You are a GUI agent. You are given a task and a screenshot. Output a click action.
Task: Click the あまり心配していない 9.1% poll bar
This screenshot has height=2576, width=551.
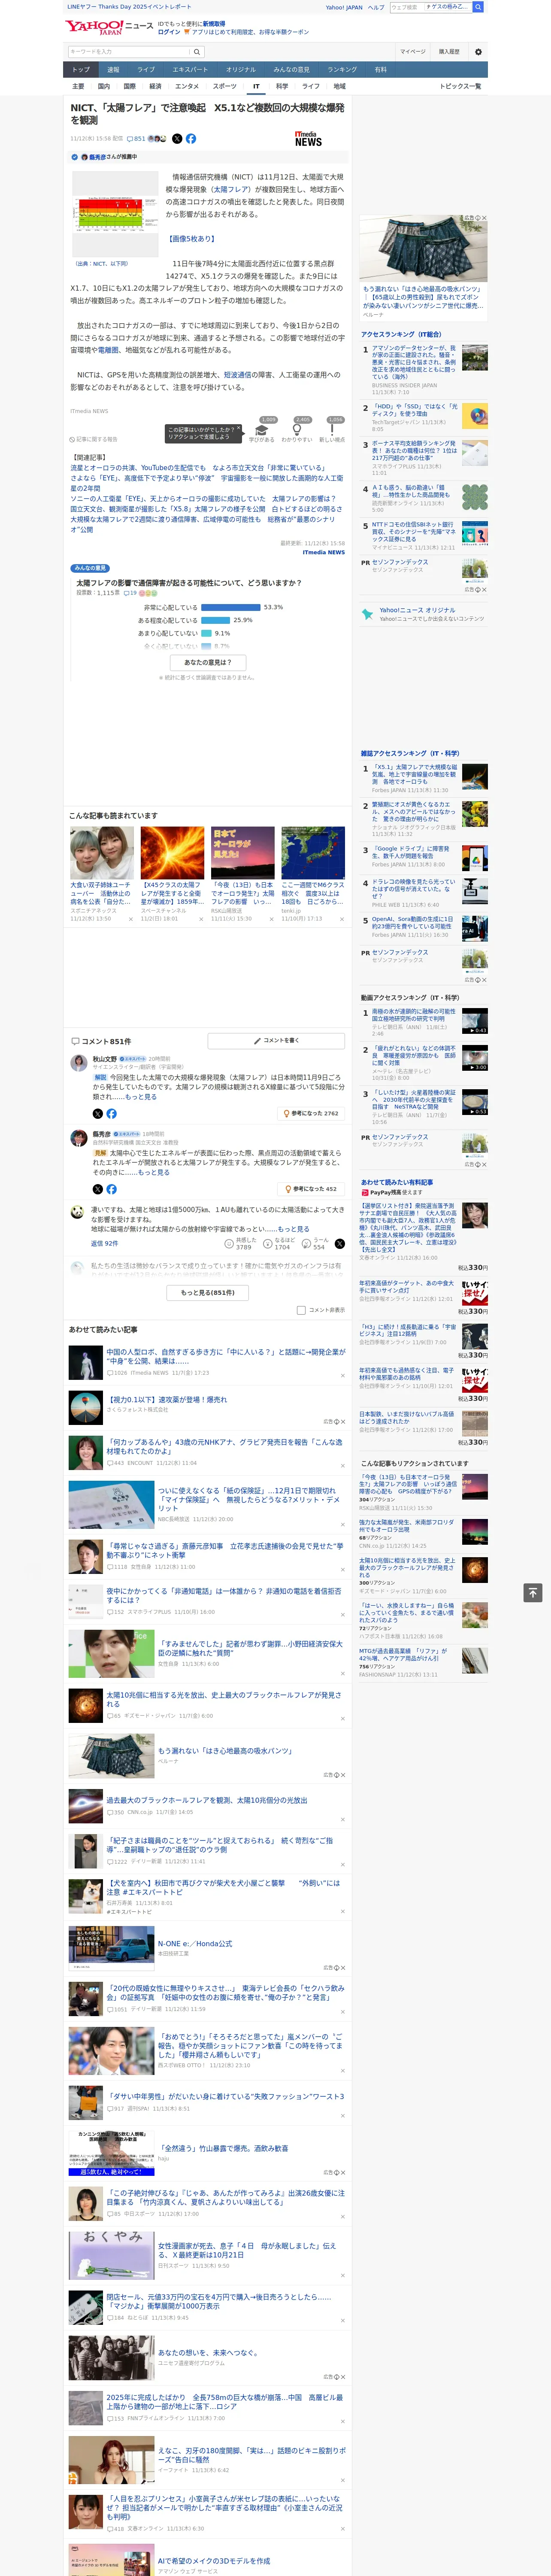(x=206, y=633)
